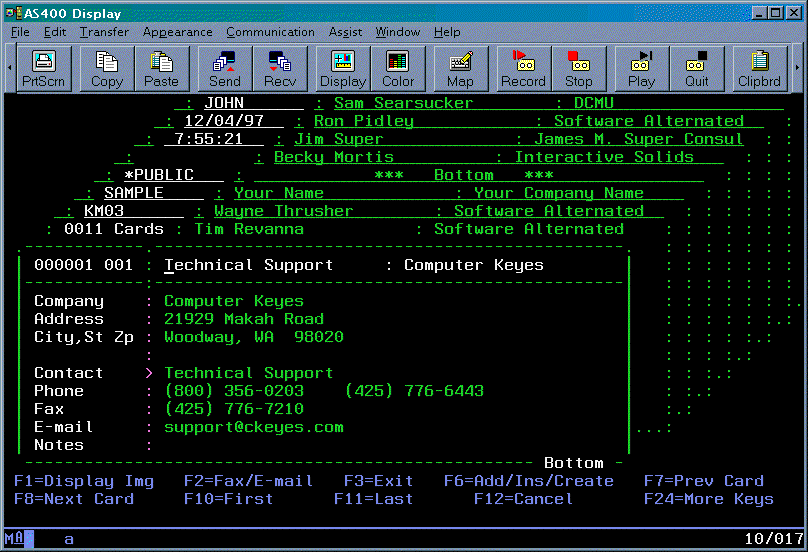Viewport: 808px width, 552px height.
Task: Click the Technical Support name input field
Action: tap(248, 265)
